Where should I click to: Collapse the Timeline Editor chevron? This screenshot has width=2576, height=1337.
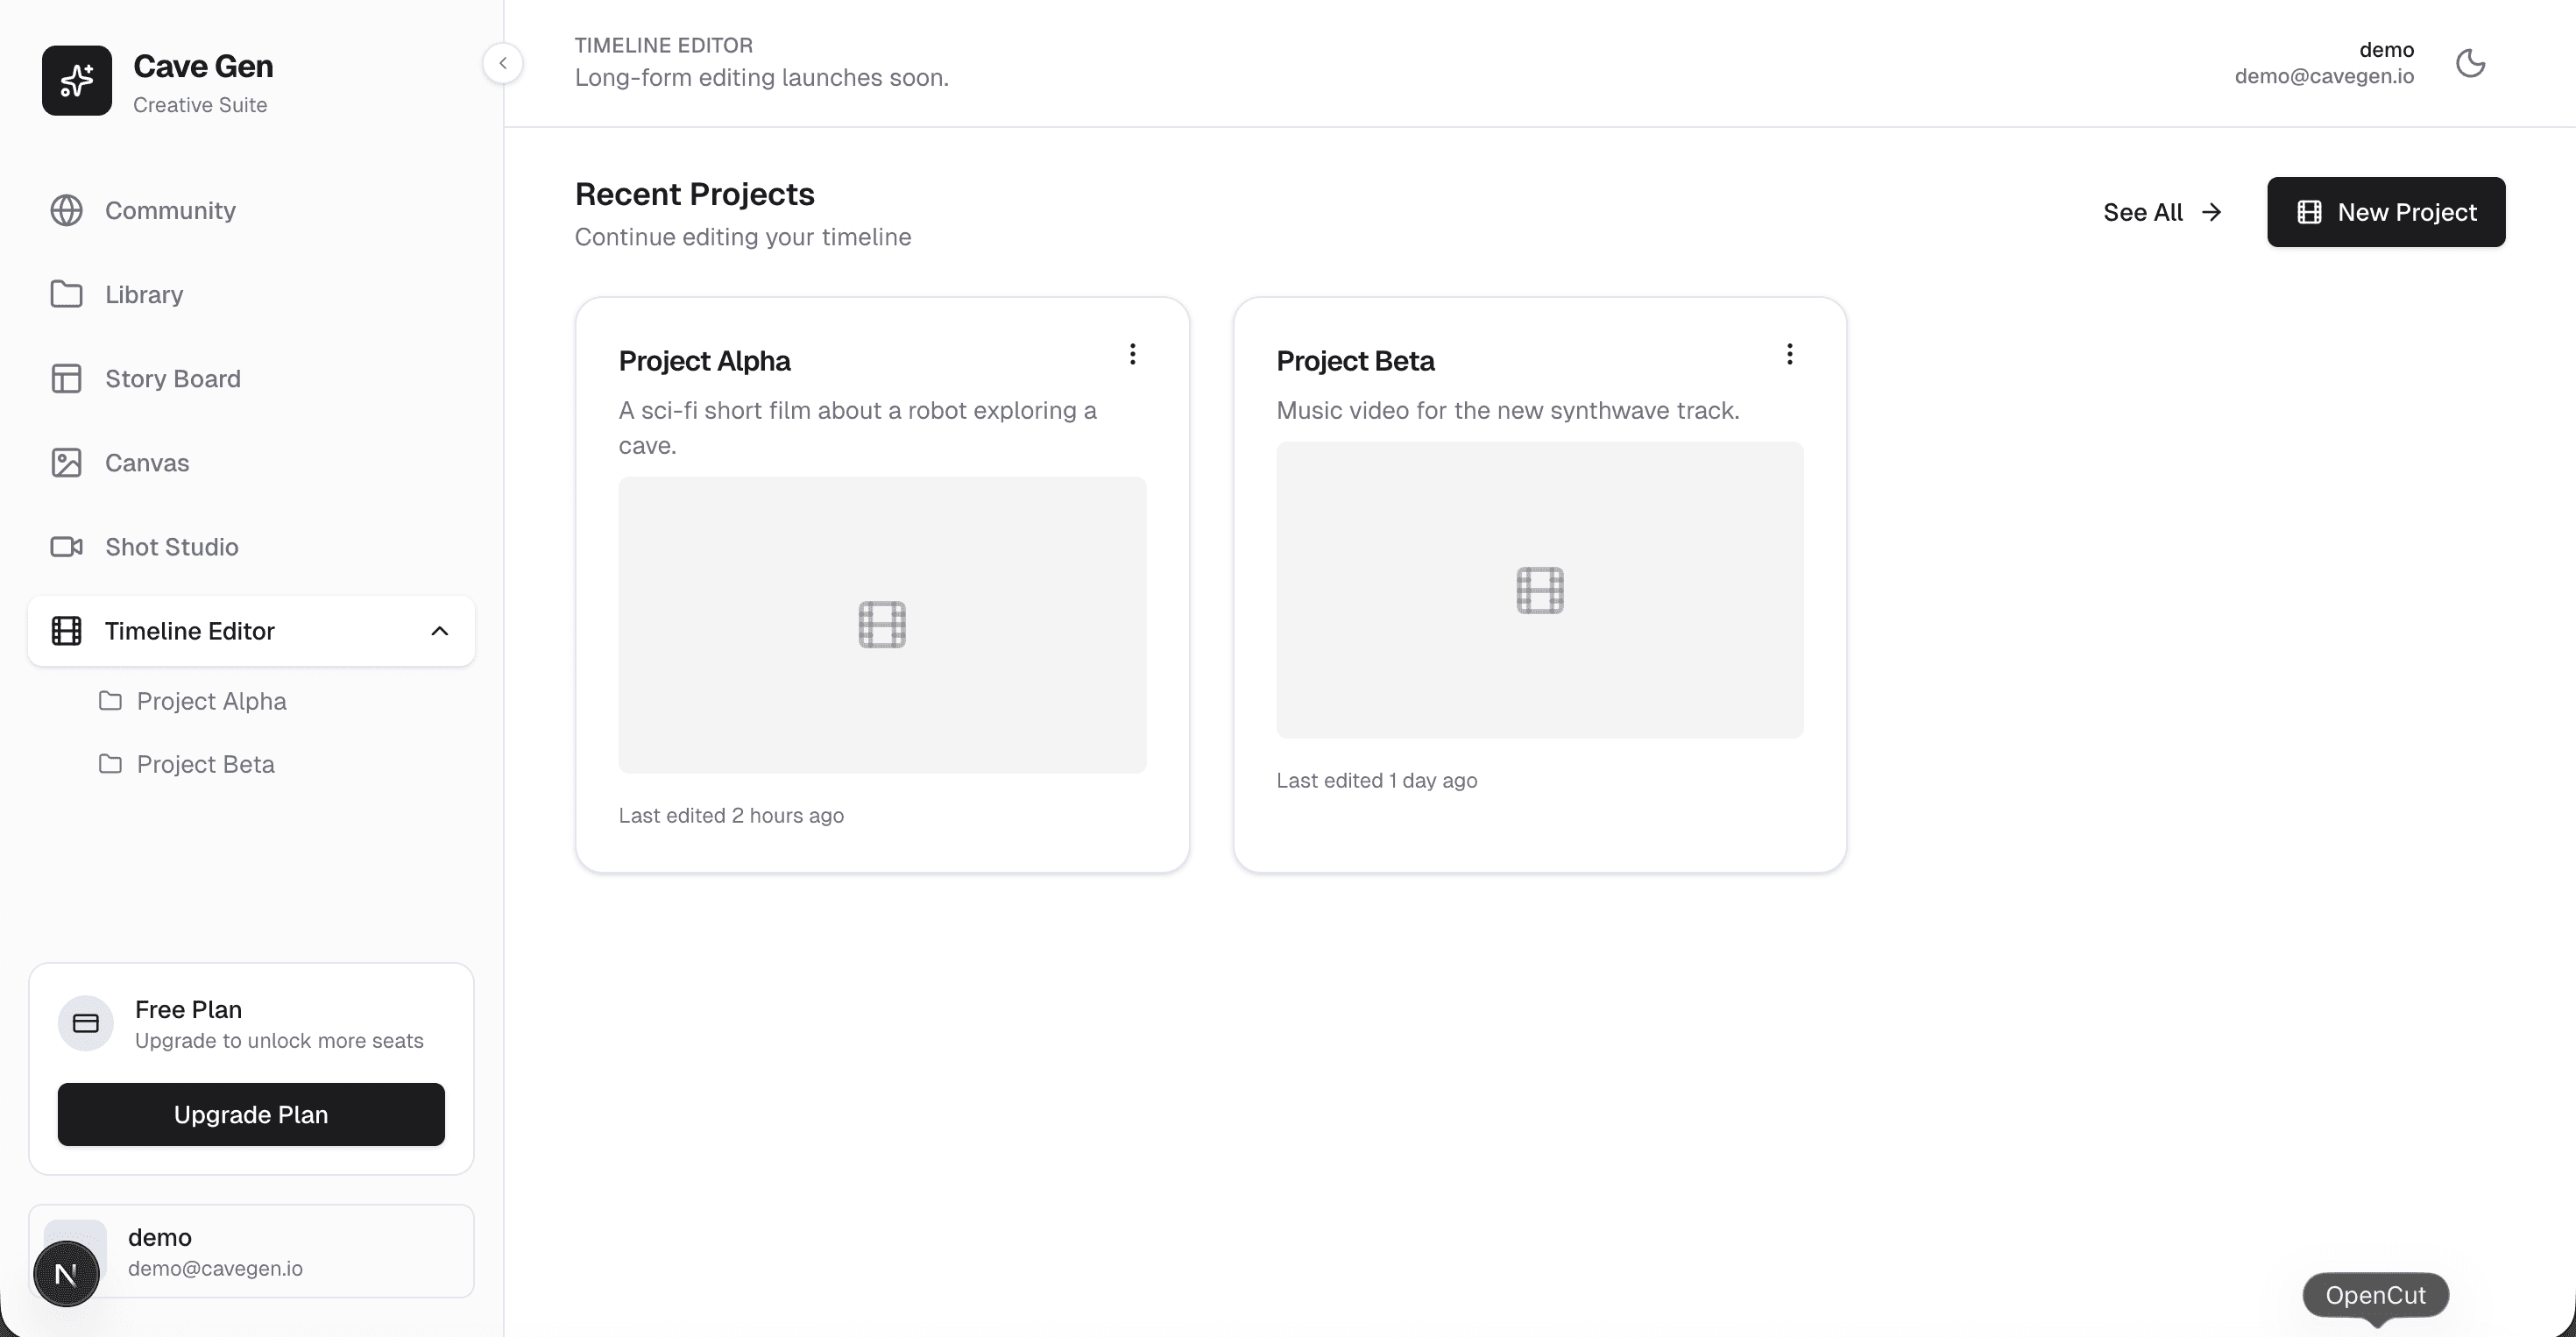click(x=439, y=631)
